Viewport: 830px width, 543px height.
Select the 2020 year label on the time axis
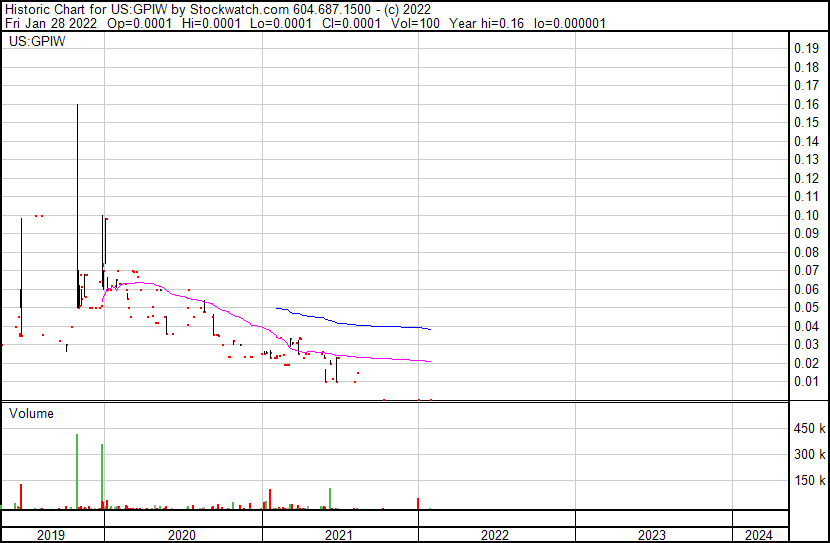coord(183,535)
